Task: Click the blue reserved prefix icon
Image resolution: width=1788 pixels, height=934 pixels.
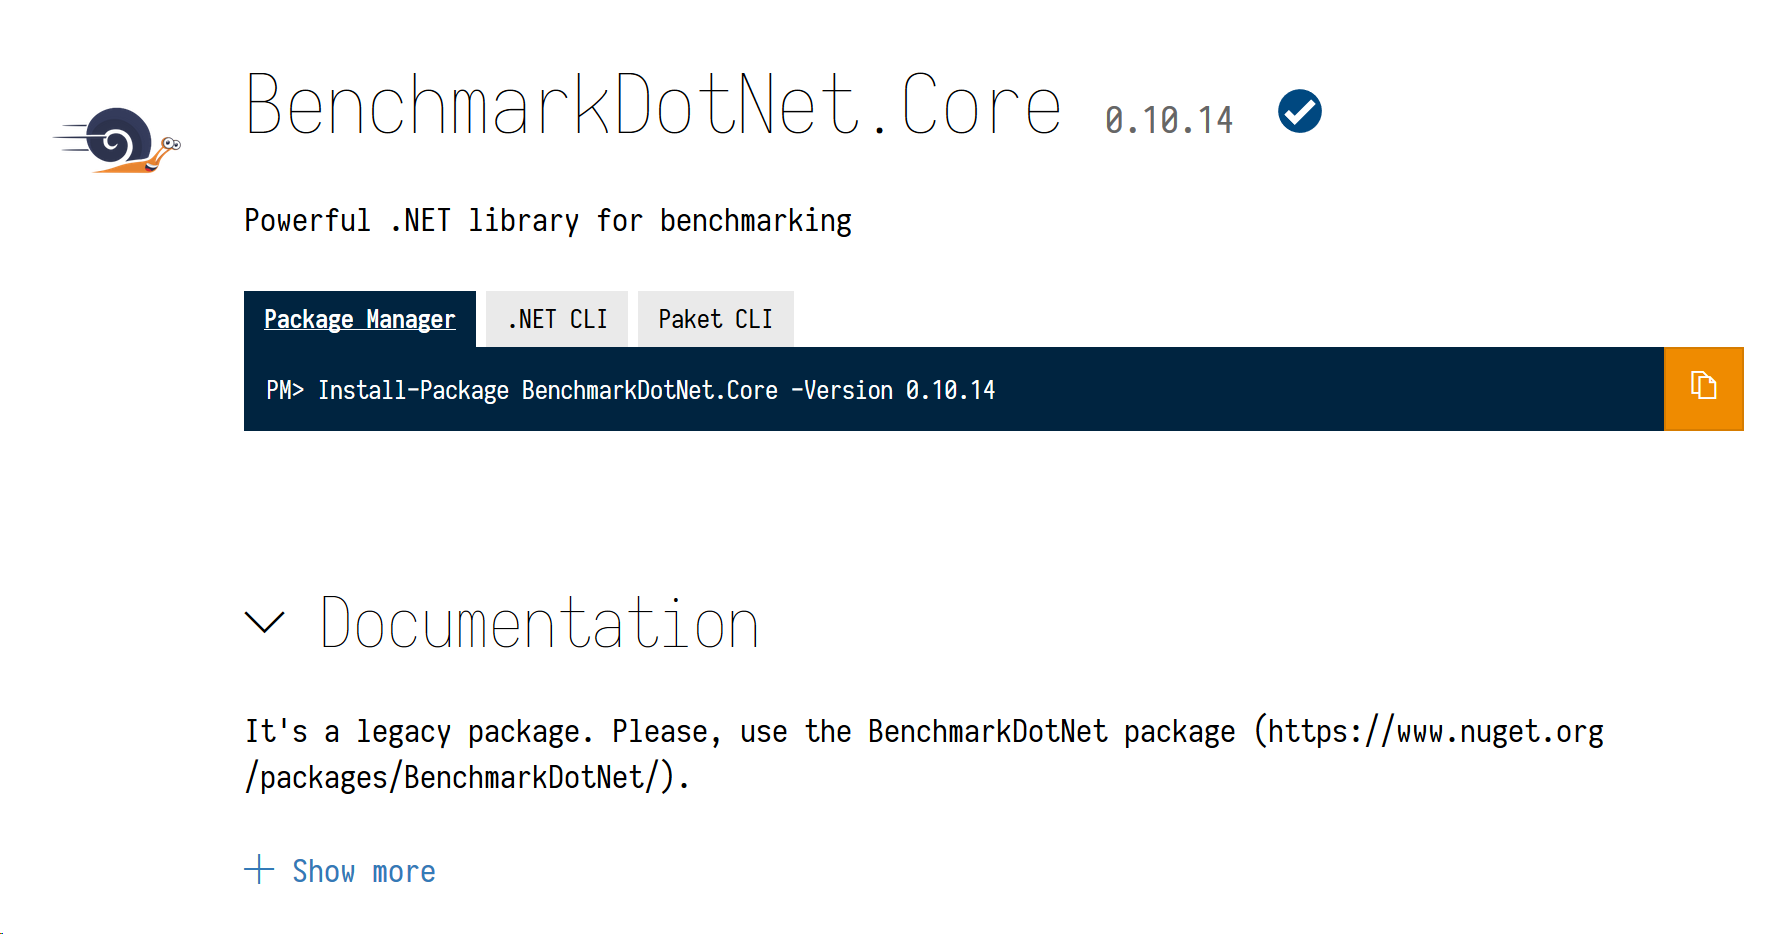Action: 1299,112
